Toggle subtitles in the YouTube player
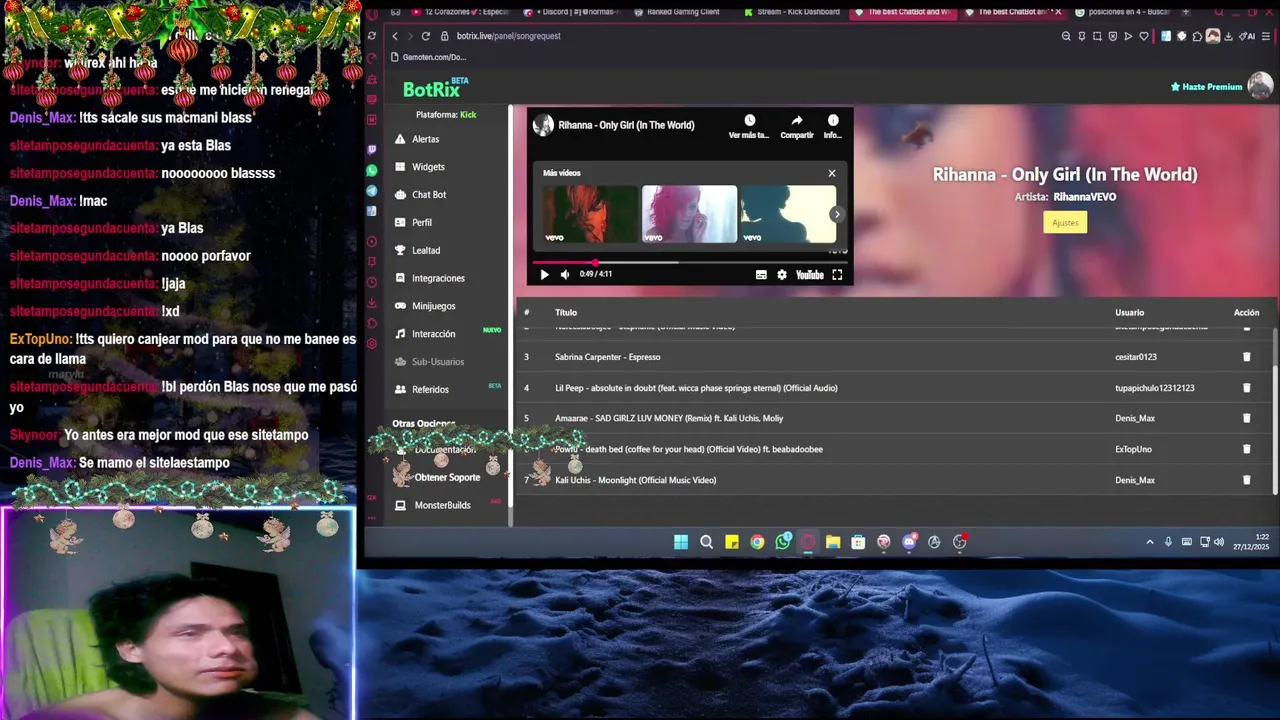The image size is (1280, 720). coord(761,275)
